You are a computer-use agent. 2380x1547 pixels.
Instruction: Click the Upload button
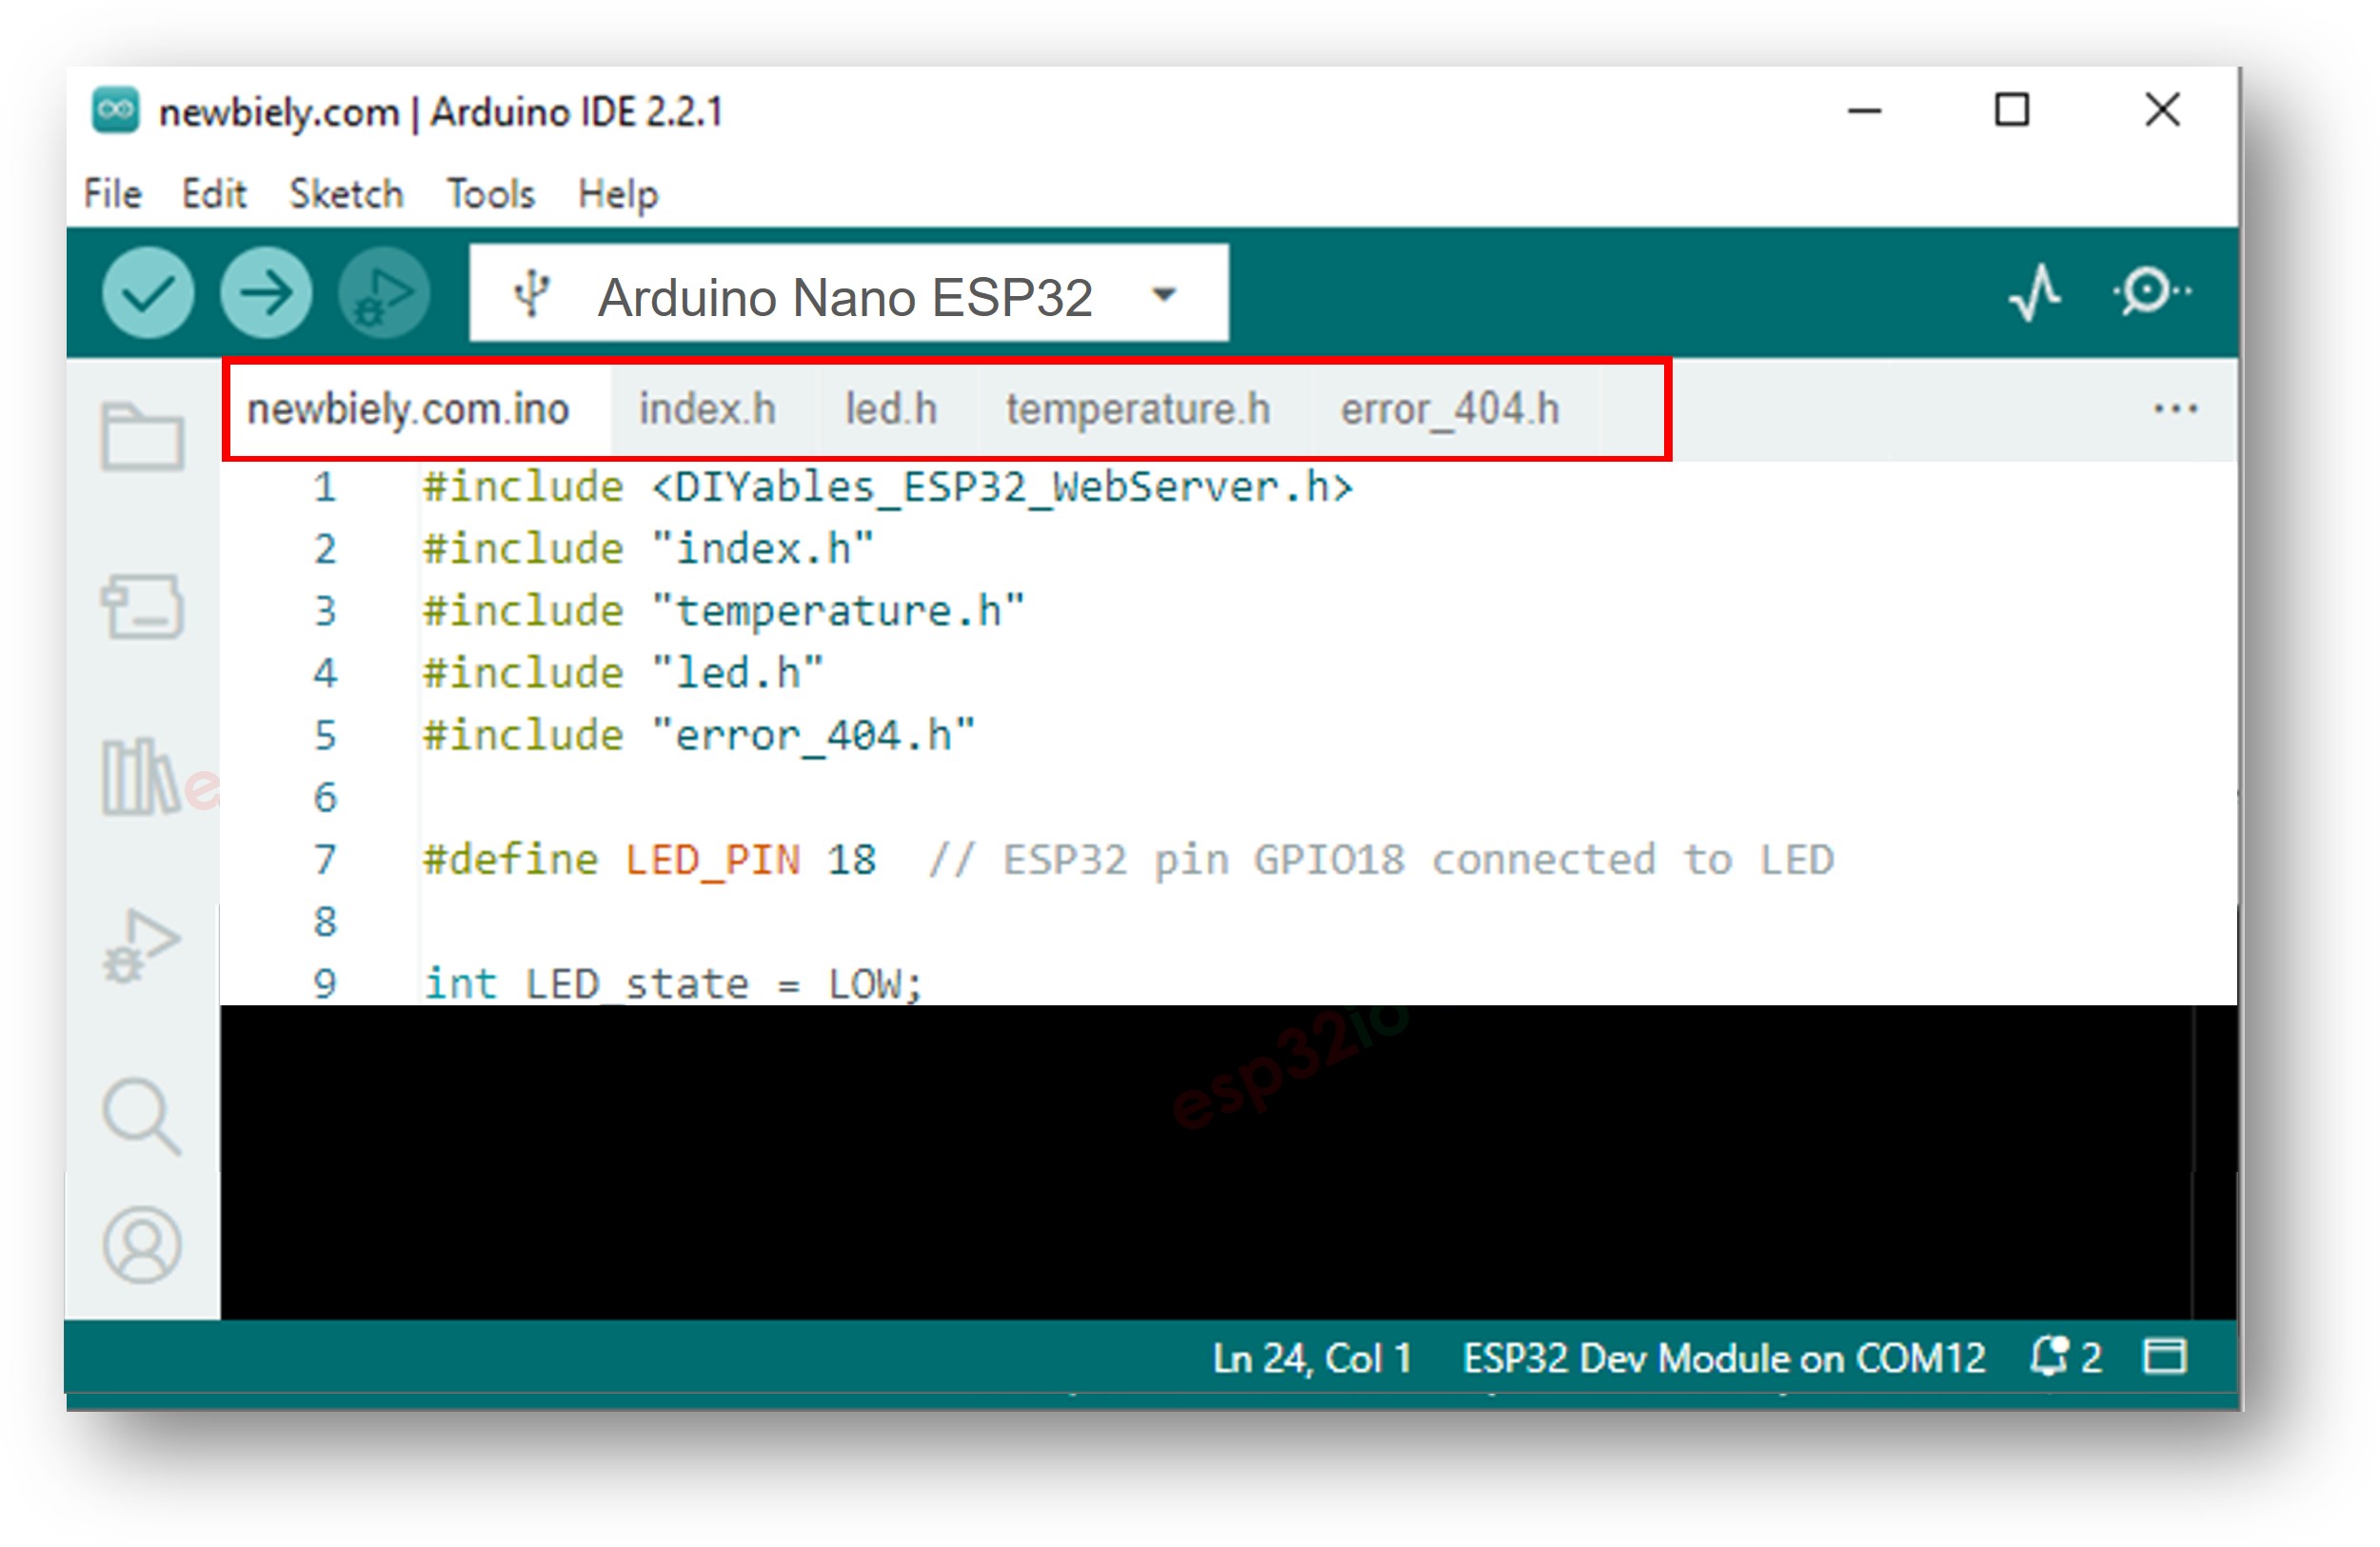pyautogui.click(x=264, y=292)
